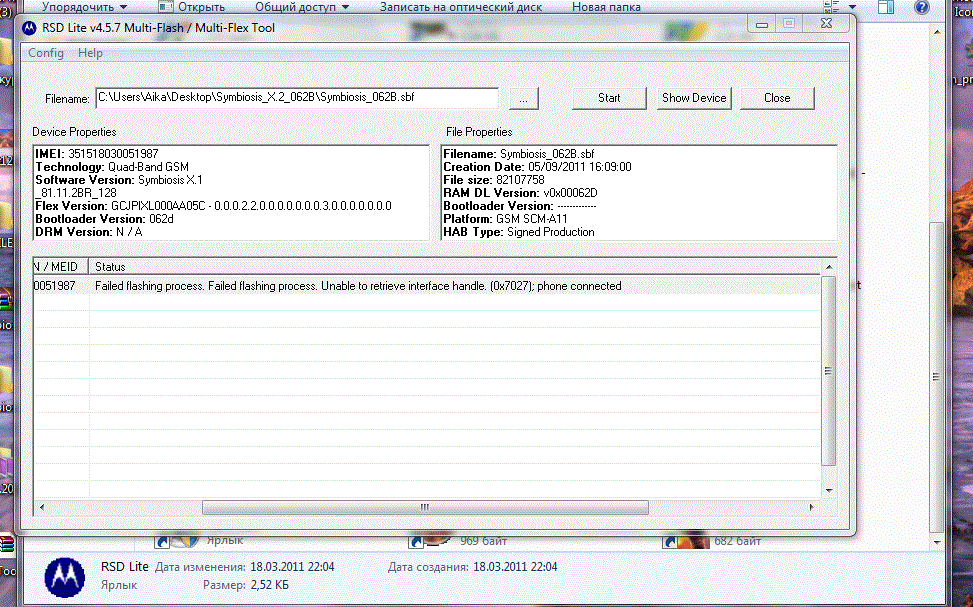973x607 pixels.
Task: Click the Creation Date 05/09/2011 line
Action: [537, 166]
